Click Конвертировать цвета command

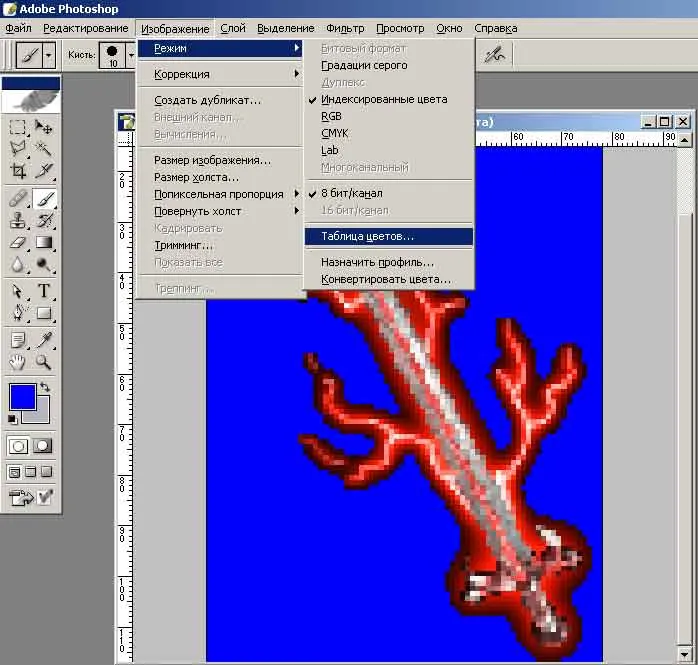coord(385,279)
